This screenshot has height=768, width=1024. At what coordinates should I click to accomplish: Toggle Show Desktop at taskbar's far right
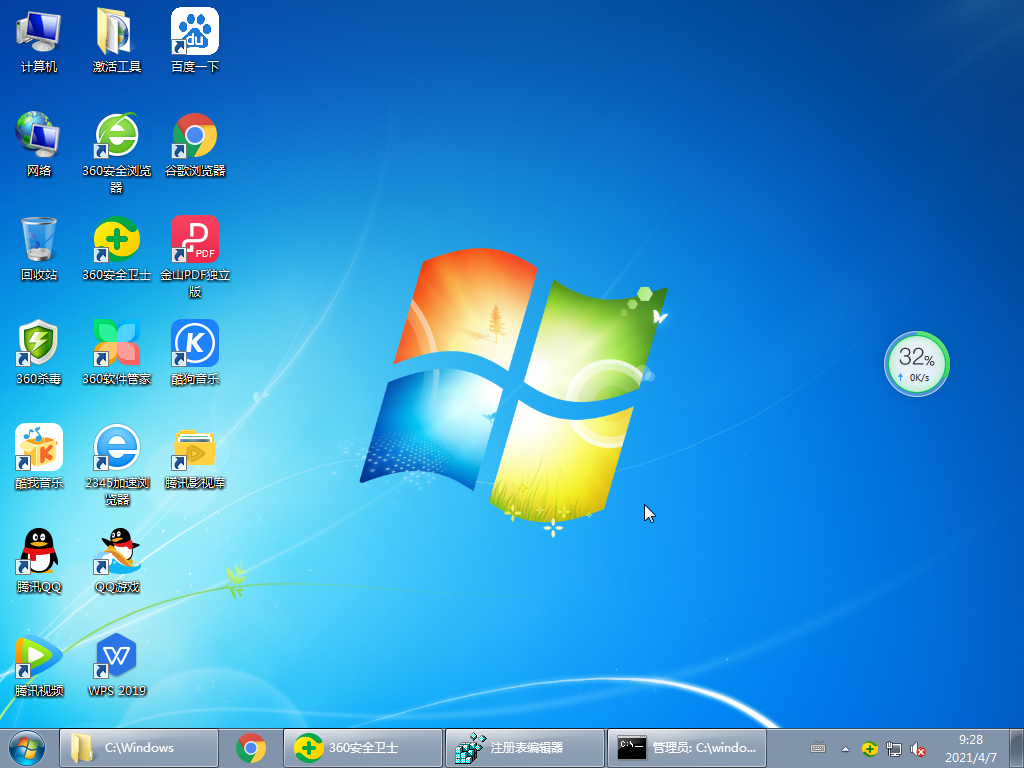[x=1018, y=747]
